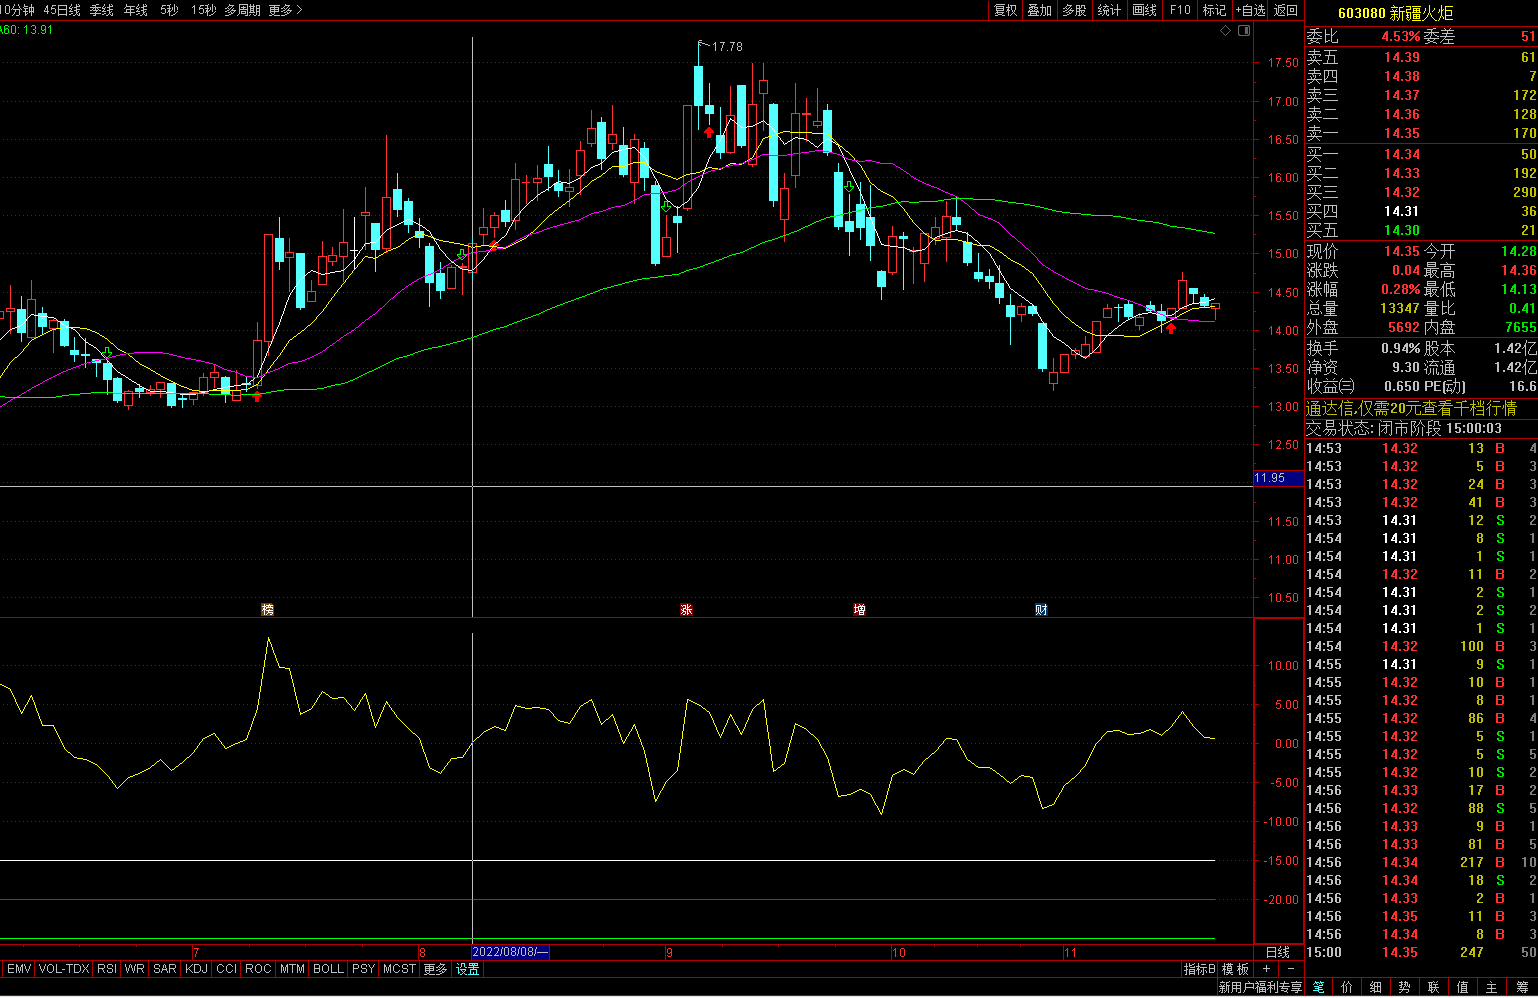Click the 日线 period label
Image resolution: width=1538 pixels, height=998 pixels.
[x=1278, y=952]
